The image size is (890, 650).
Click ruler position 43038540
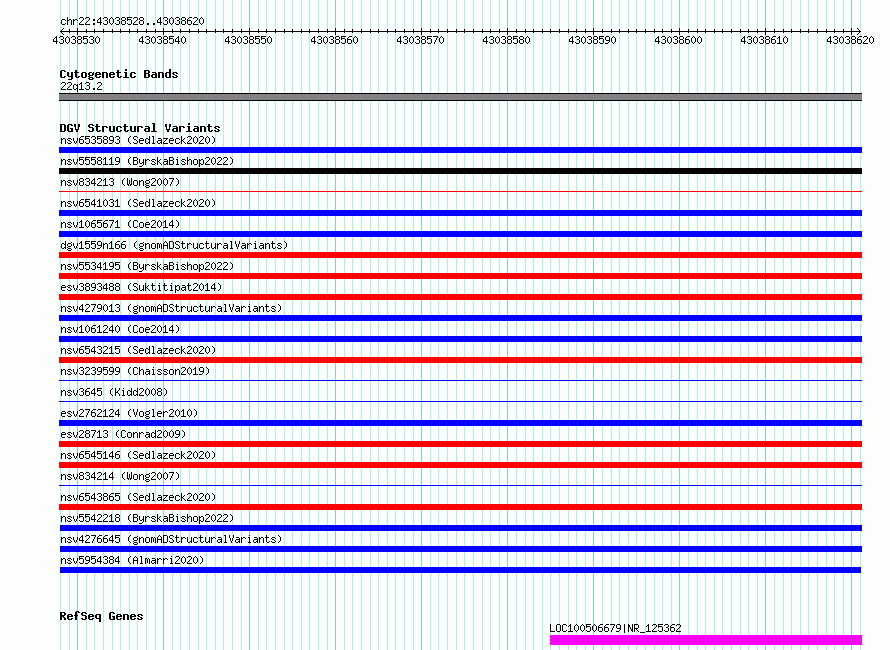(162, 40)
